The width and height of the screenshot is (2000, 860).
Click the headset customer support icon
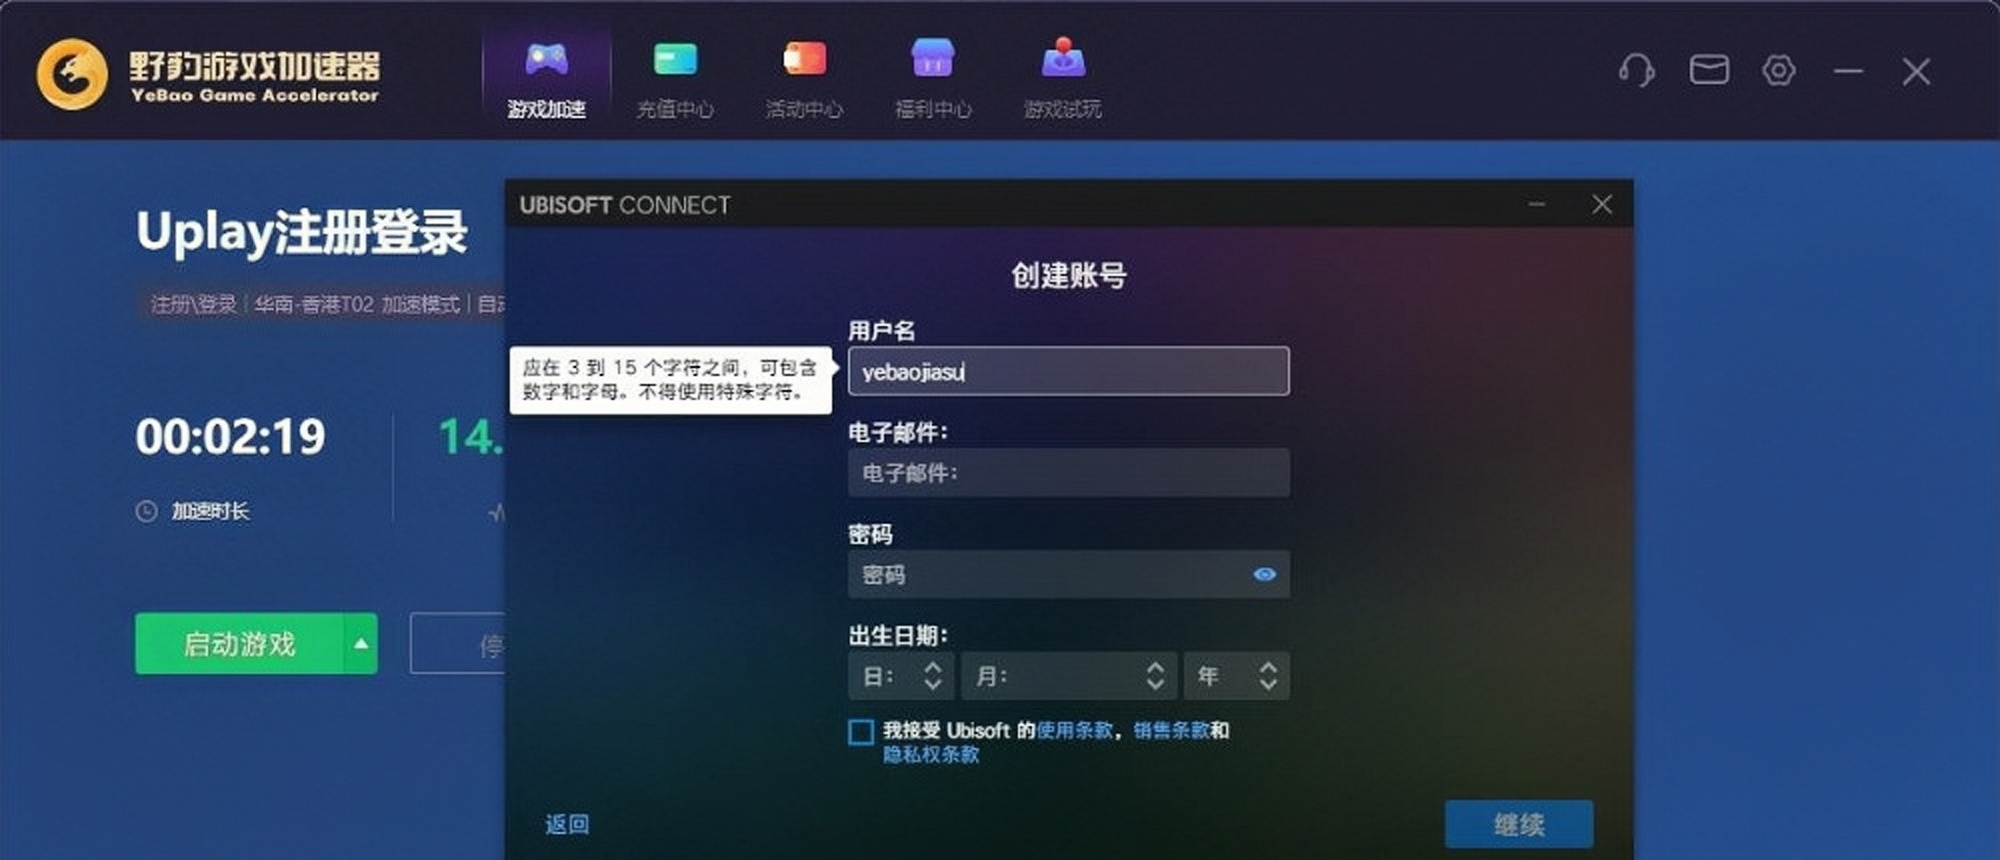coord(1636,70)
